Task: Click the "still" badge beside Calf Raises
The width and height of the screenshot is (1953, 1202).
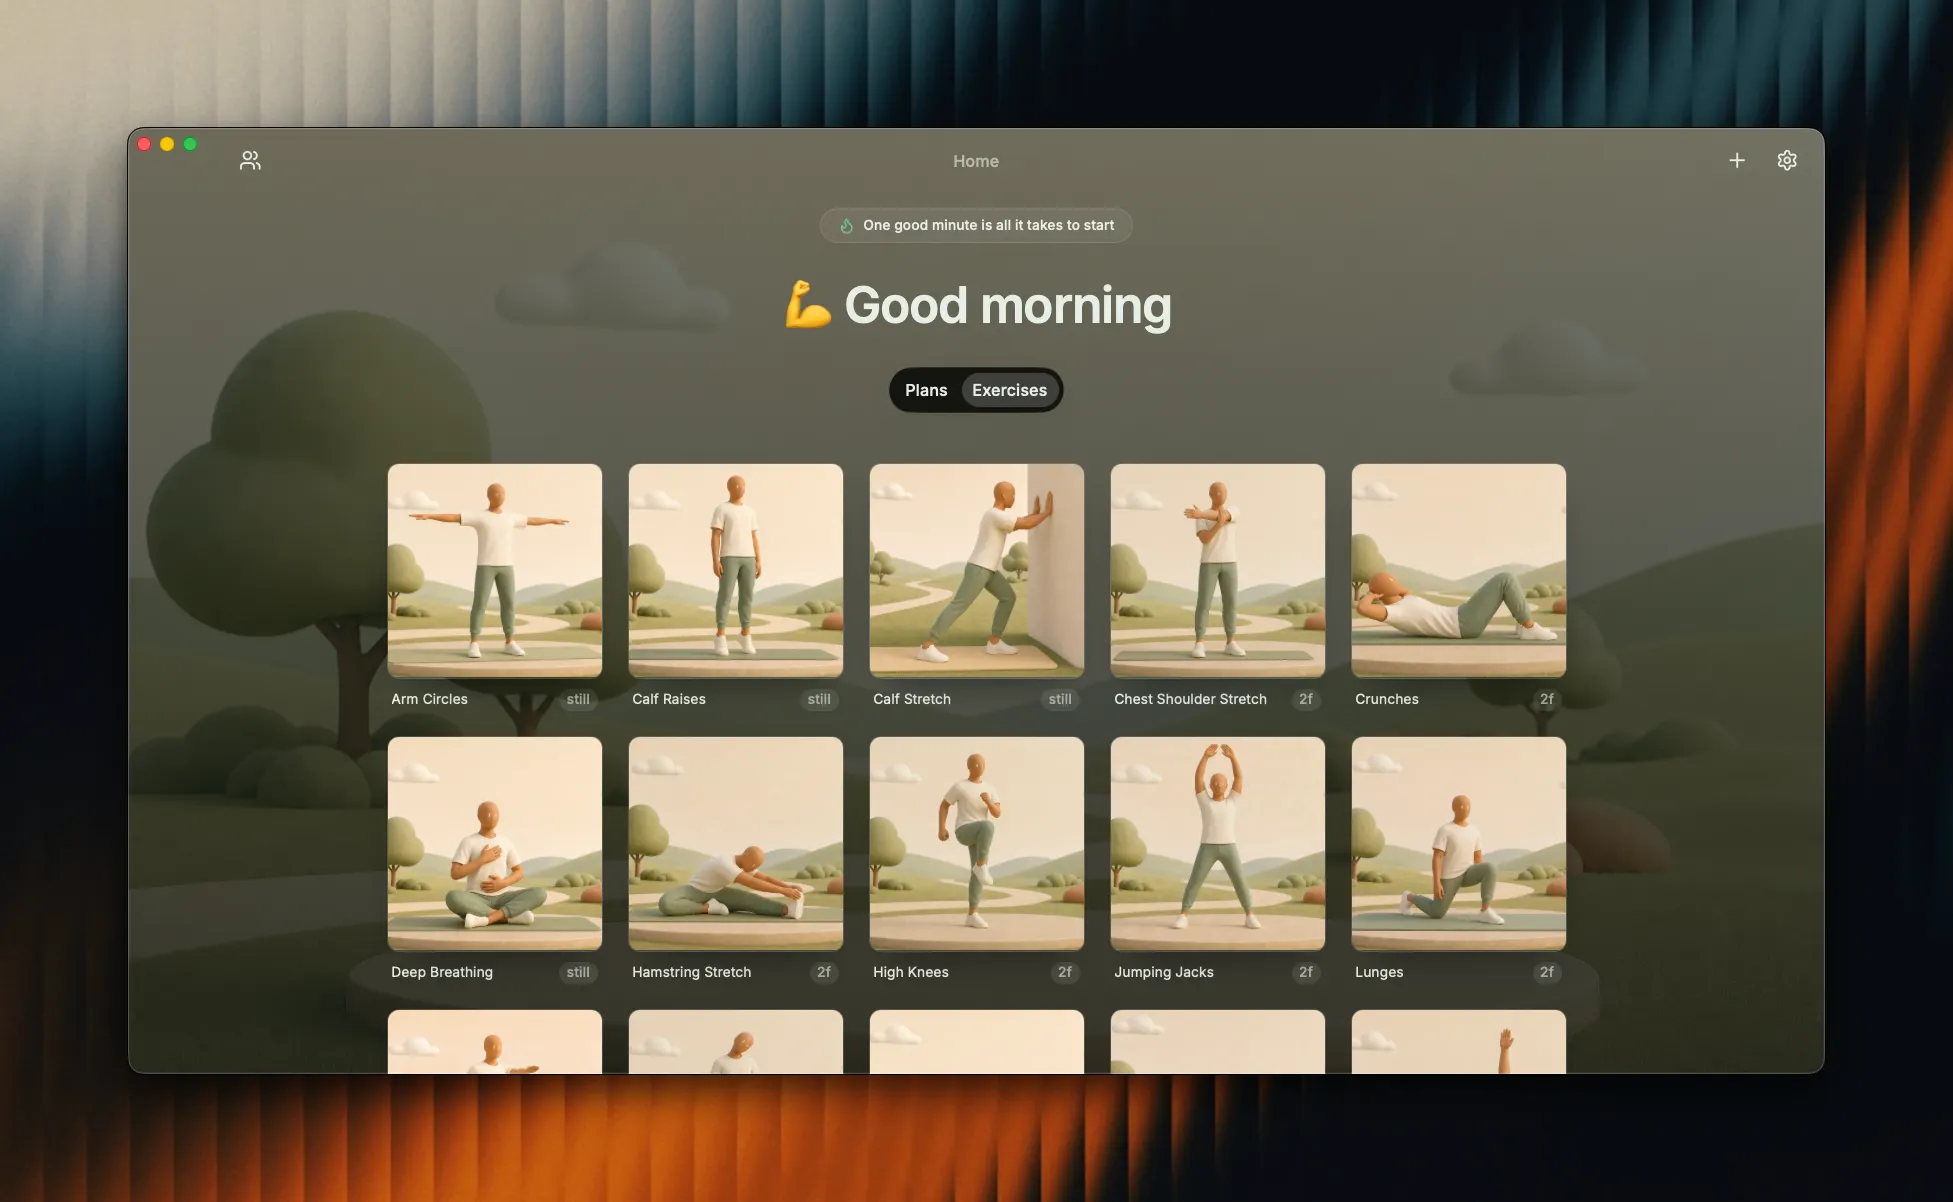Action: tap(819, 699)
